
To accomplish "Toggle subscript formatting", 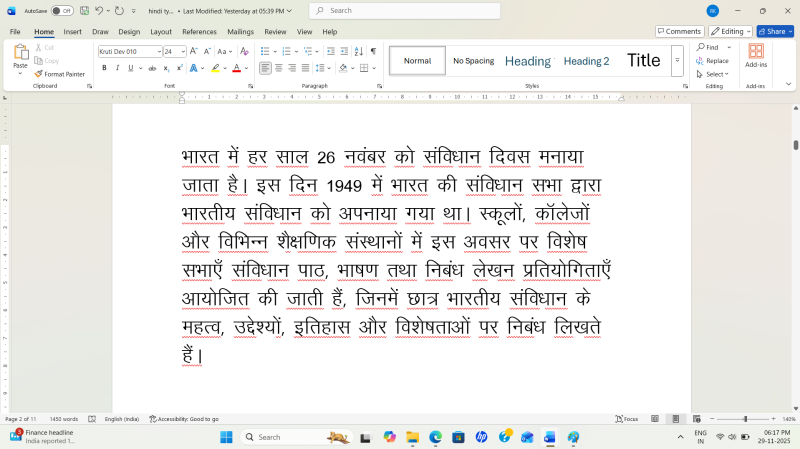I will click(x=166, y=68).
